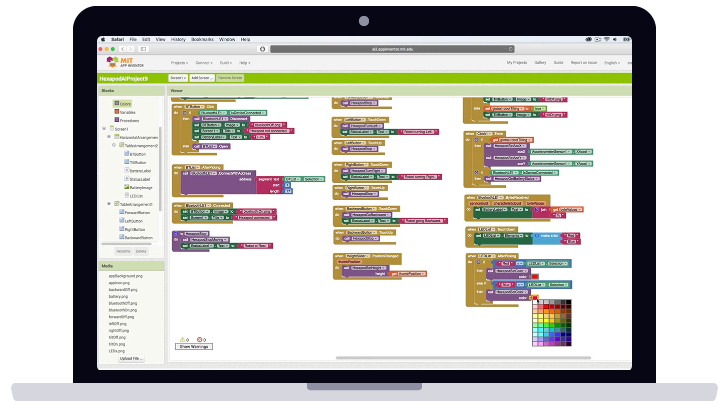
Task: Click the red error counter icon
Action: (201, 340)
